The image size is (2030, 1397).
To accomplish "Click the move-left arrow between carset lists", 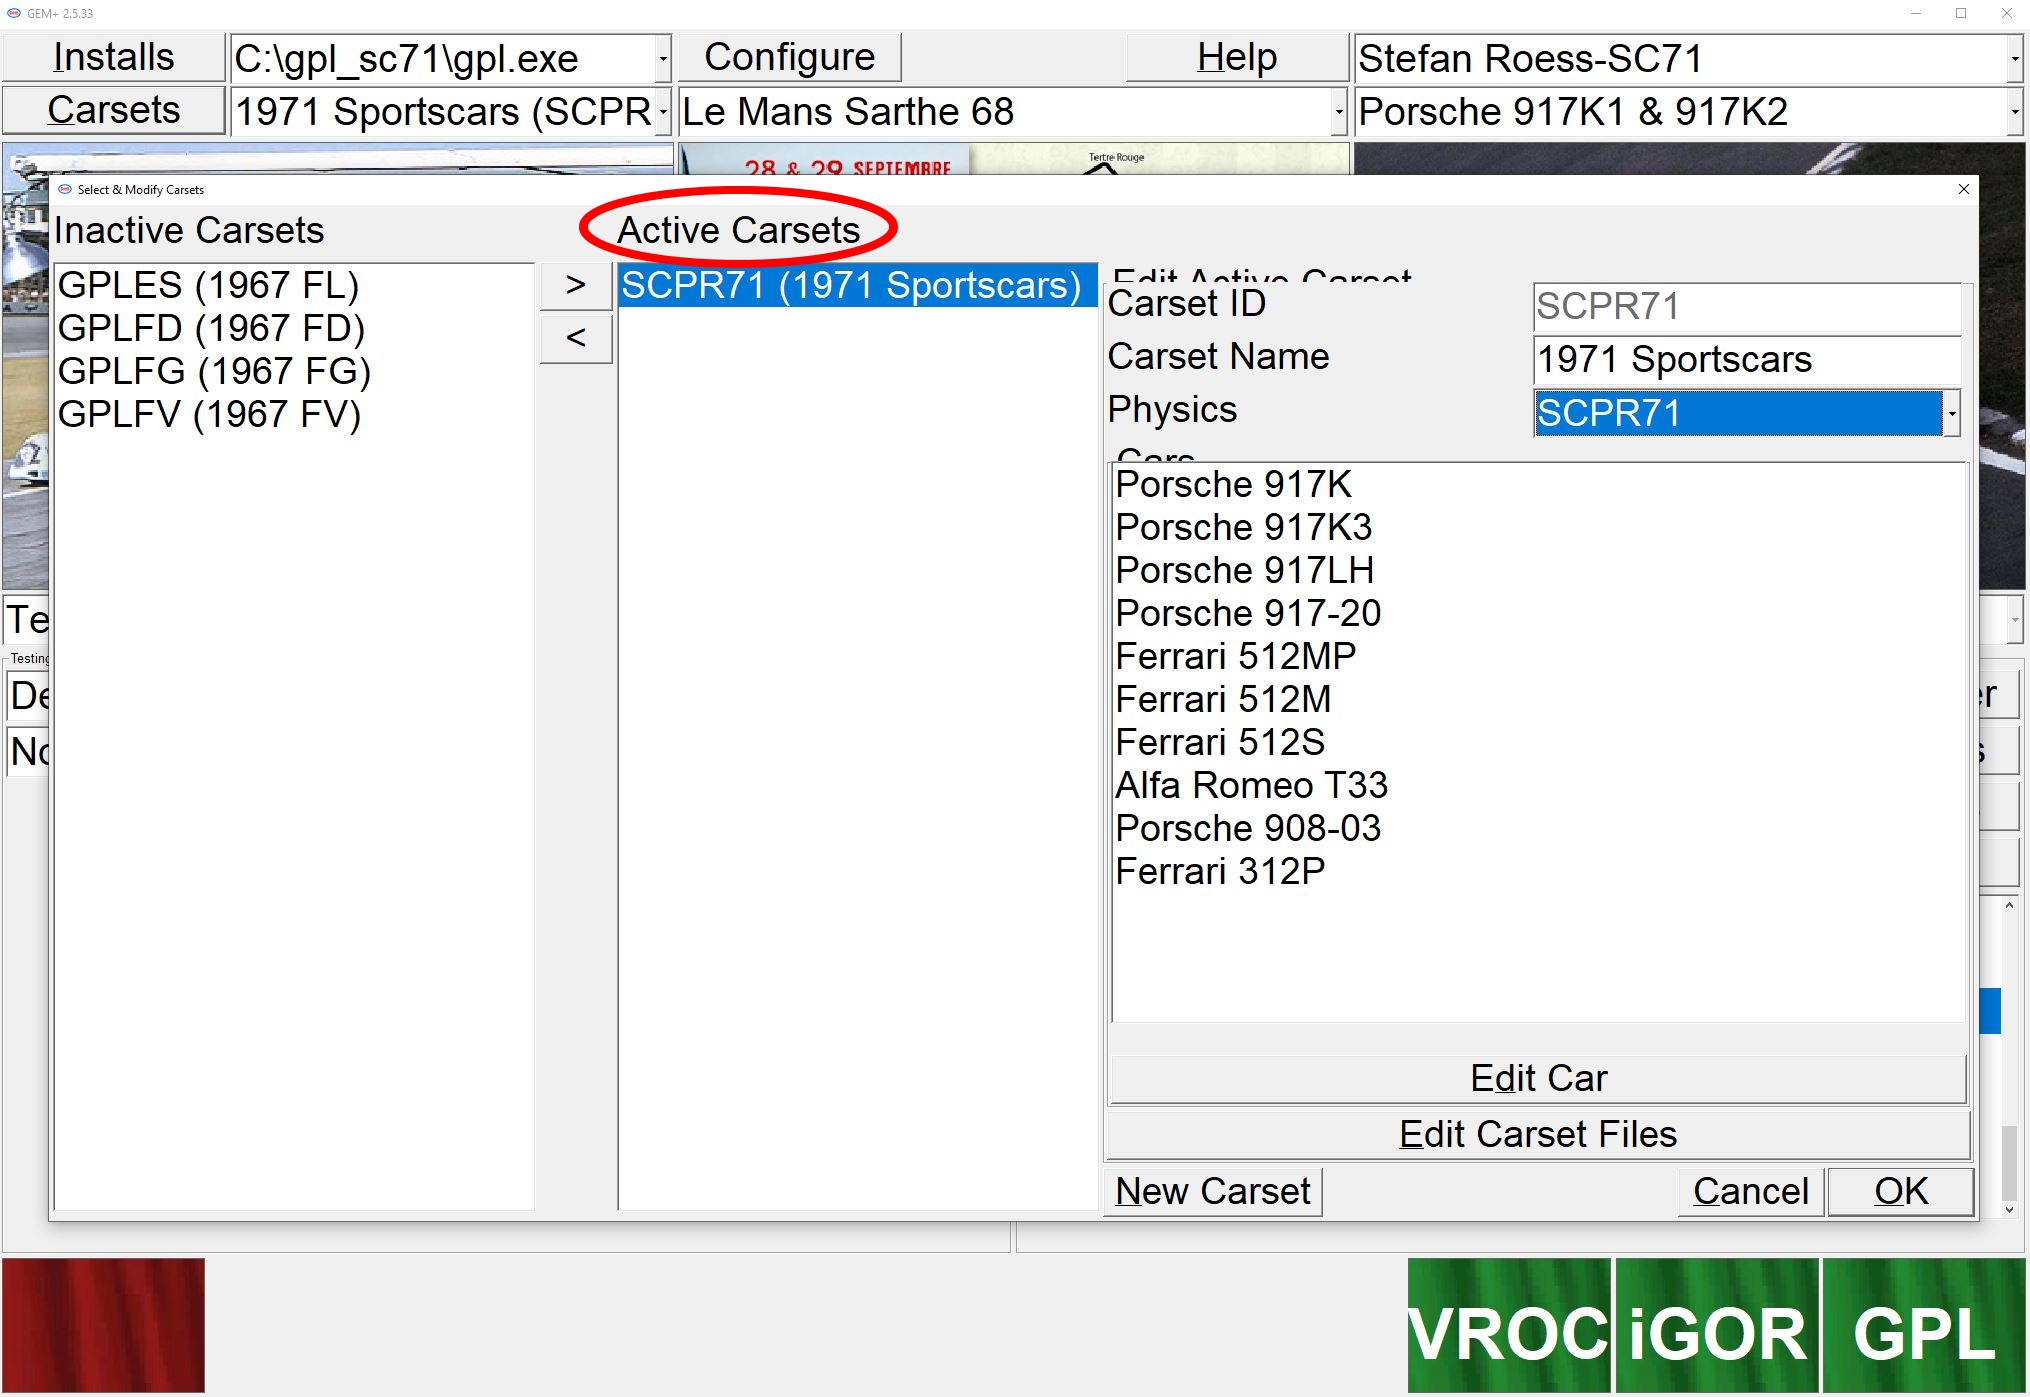I will click(x=575, y=338).
